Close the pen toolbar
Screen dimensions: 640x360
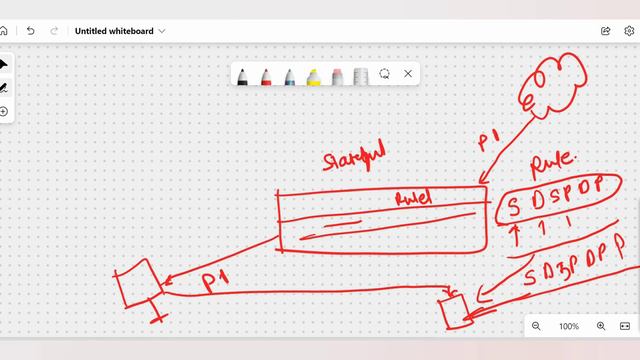point(408,74)
